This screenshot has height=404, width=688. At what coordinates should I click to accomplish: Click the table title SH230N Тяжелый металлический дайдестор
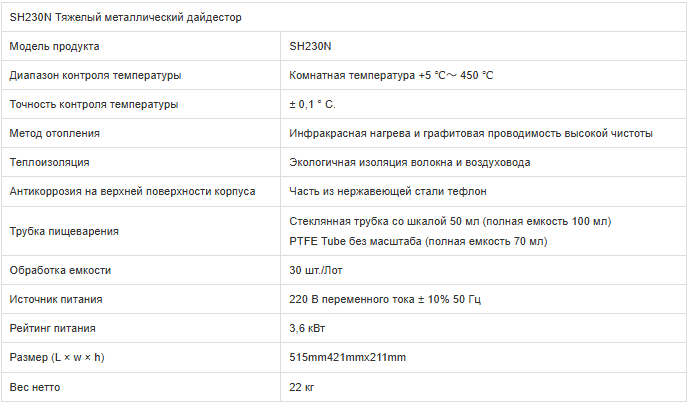[125, 18]
